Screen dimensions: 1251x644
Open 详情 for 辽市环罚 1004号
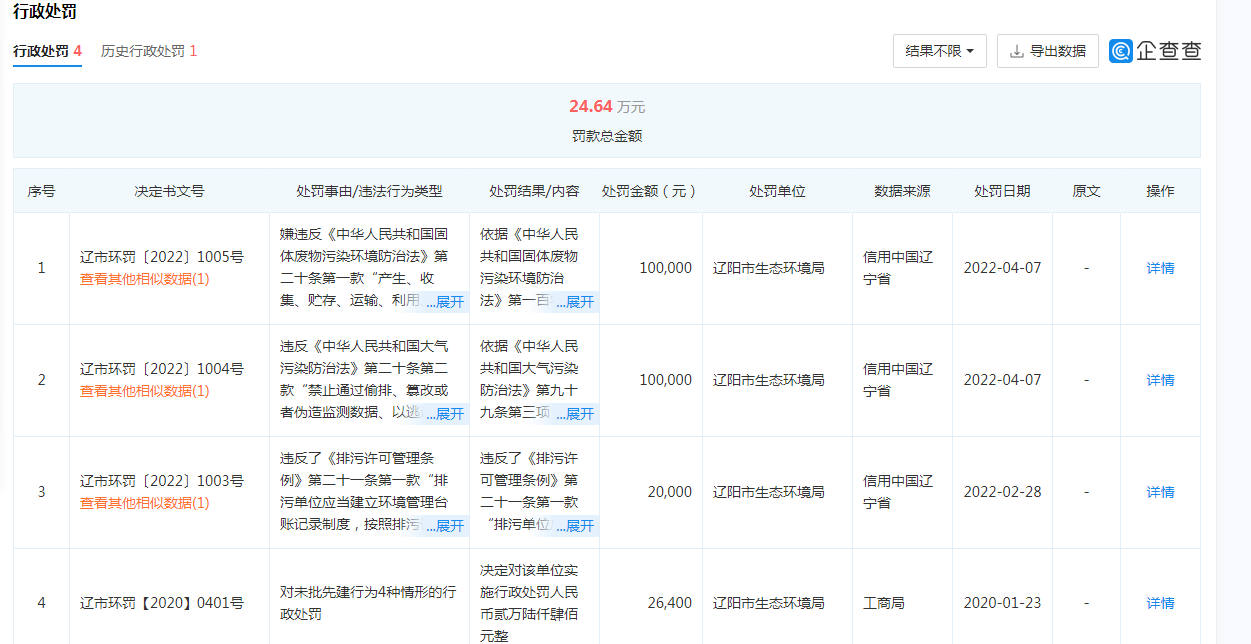tap(1160, 380)
